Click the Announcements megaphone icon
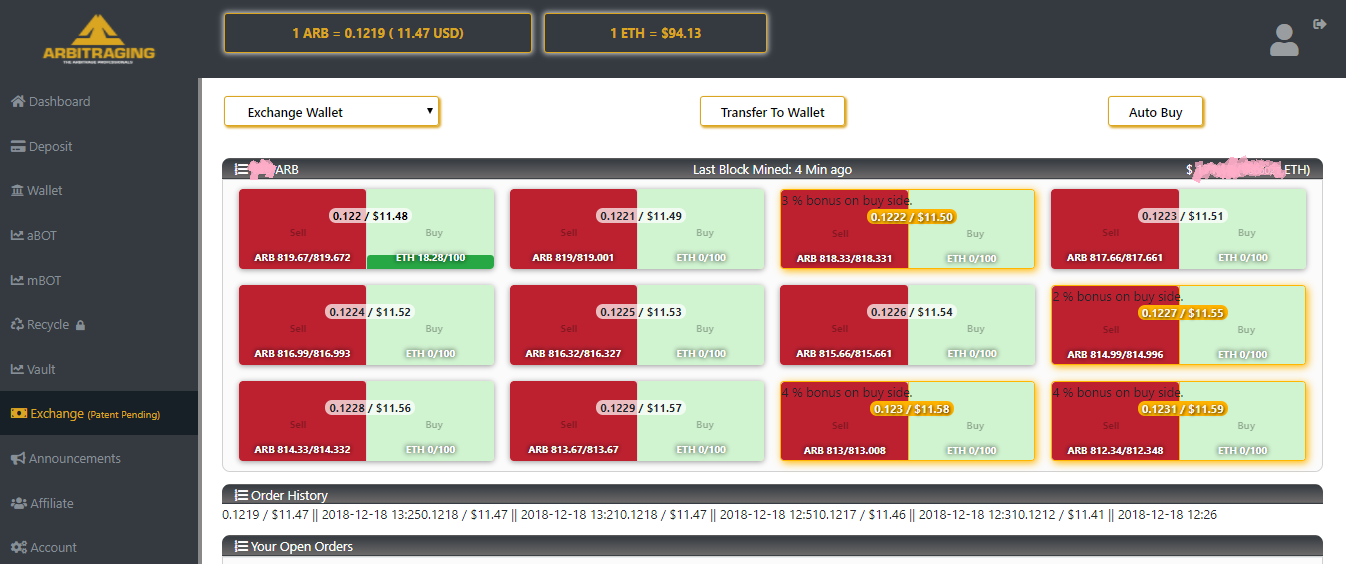The height and width of the screenshot is (564, 1346). pyautogui.click(x=18, y=459)
